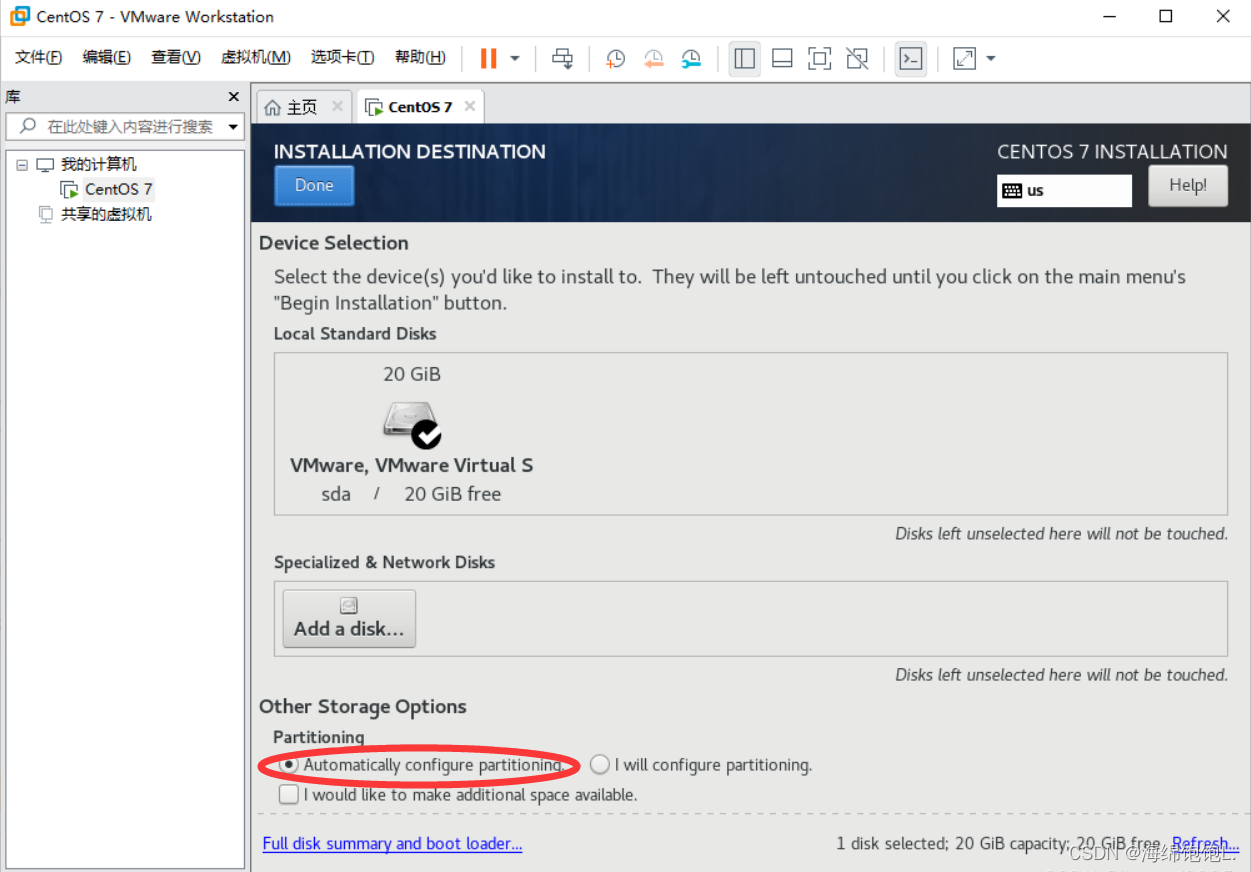Toggle Unity mode icon
This screenshot has height=872, width=1251.
[857, 58]
